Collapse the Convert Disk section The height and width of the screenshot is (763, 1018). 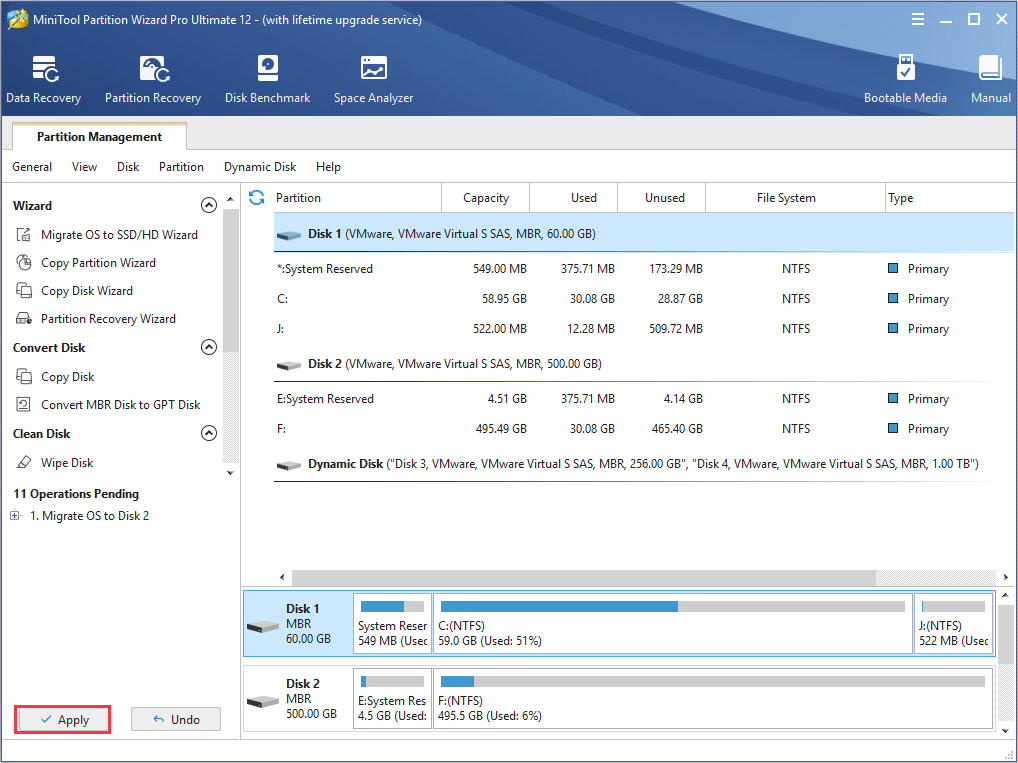point(208,347)
